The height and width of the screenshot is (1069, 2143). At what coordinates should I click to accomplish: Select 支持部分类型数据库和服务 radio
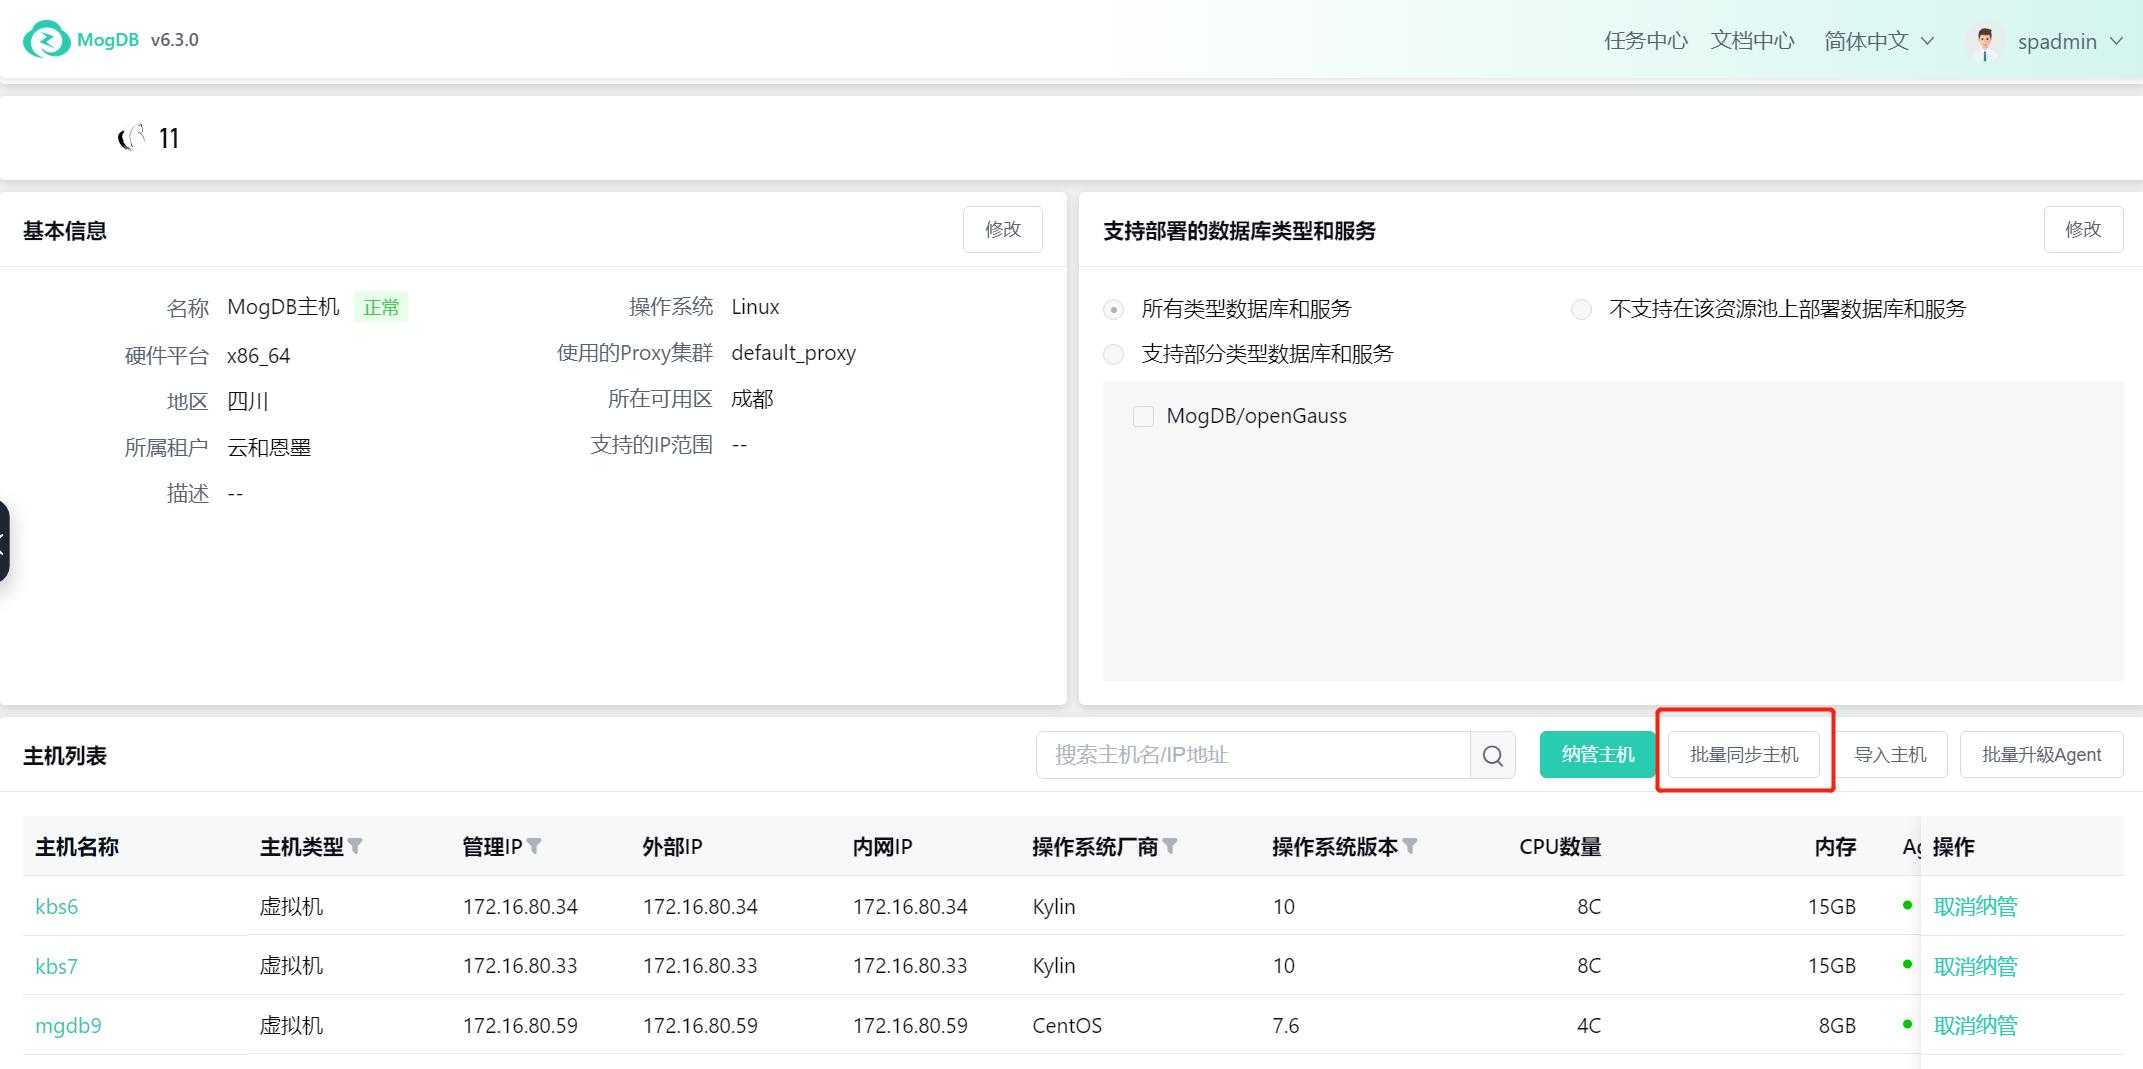1113,354
